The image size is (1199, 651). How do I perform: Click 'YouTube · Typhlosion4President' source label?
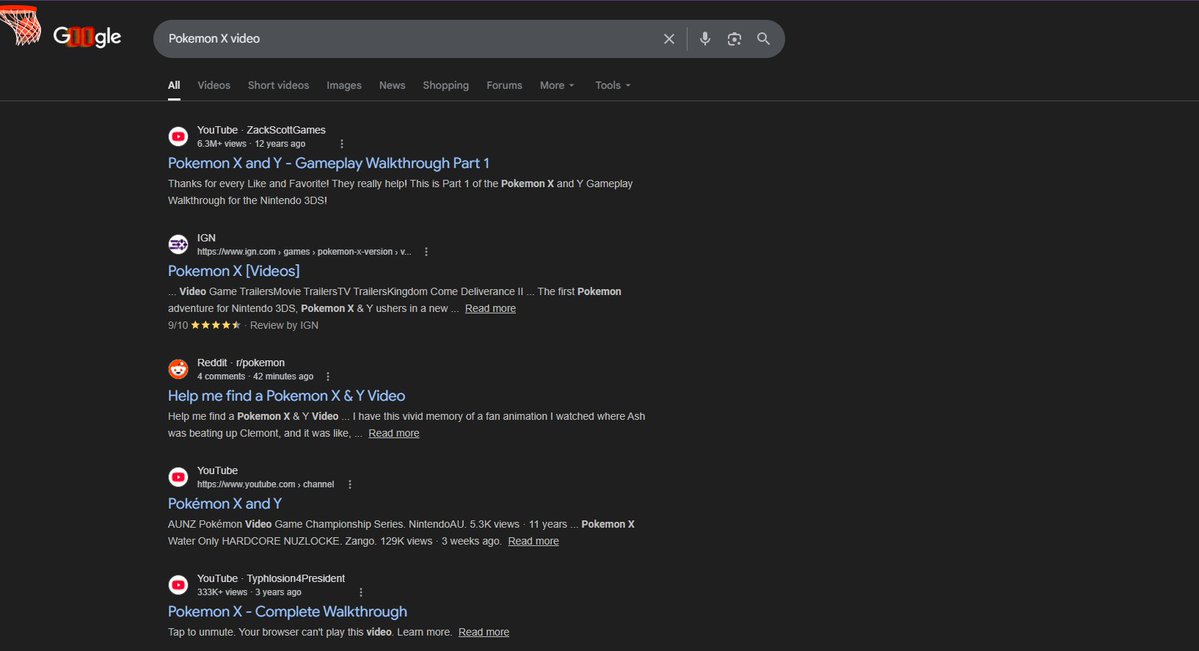coord(271,578)
